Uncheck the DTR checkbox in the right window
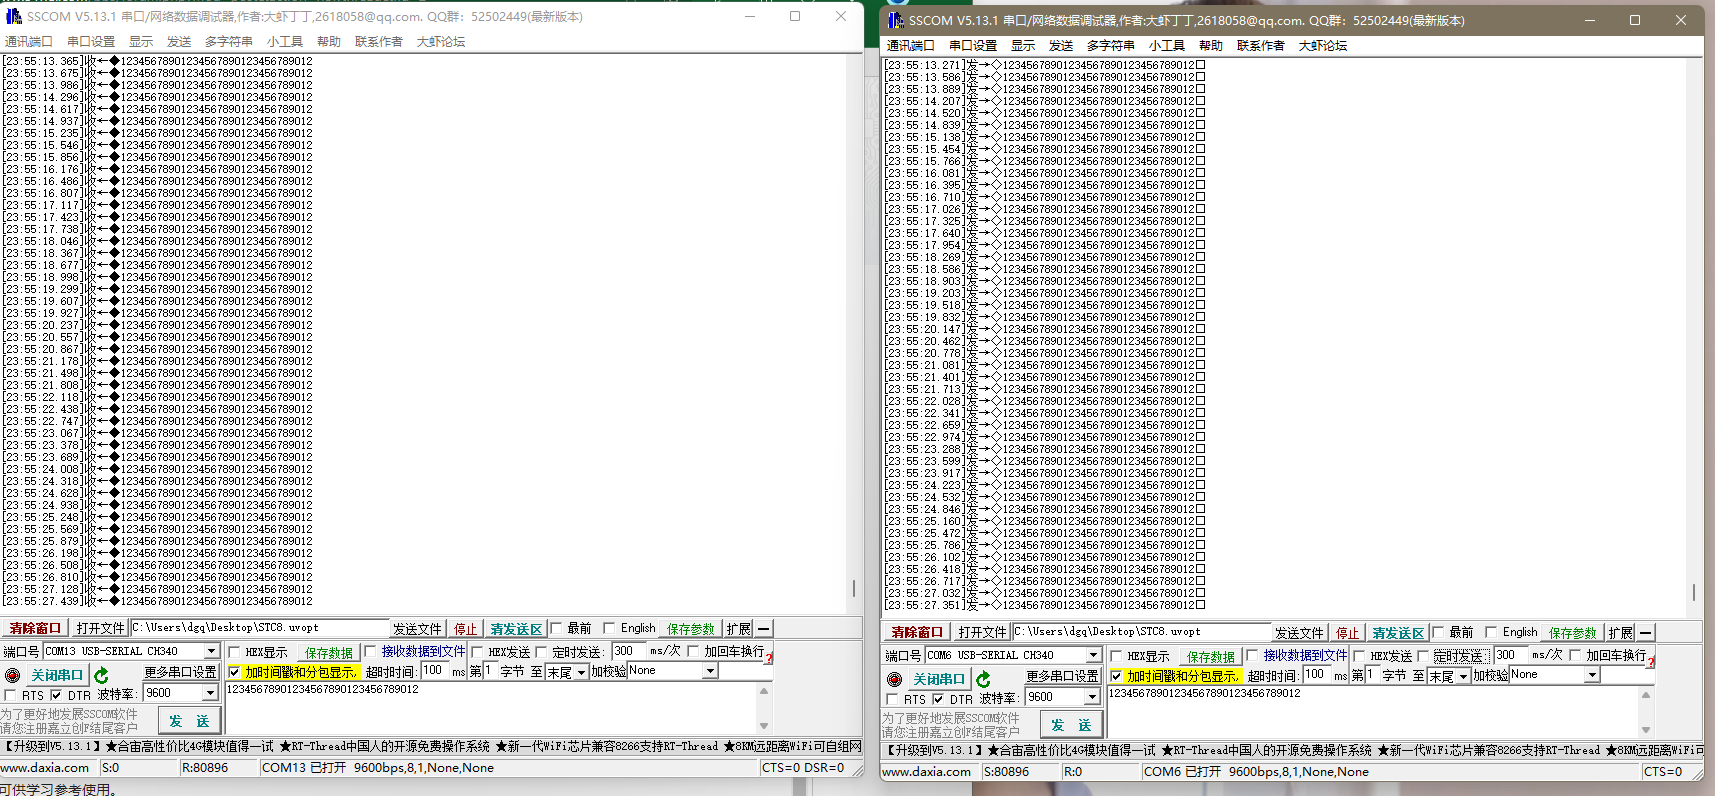The image size is (1715, 796). pyautogui.click(x=938, y=699)
